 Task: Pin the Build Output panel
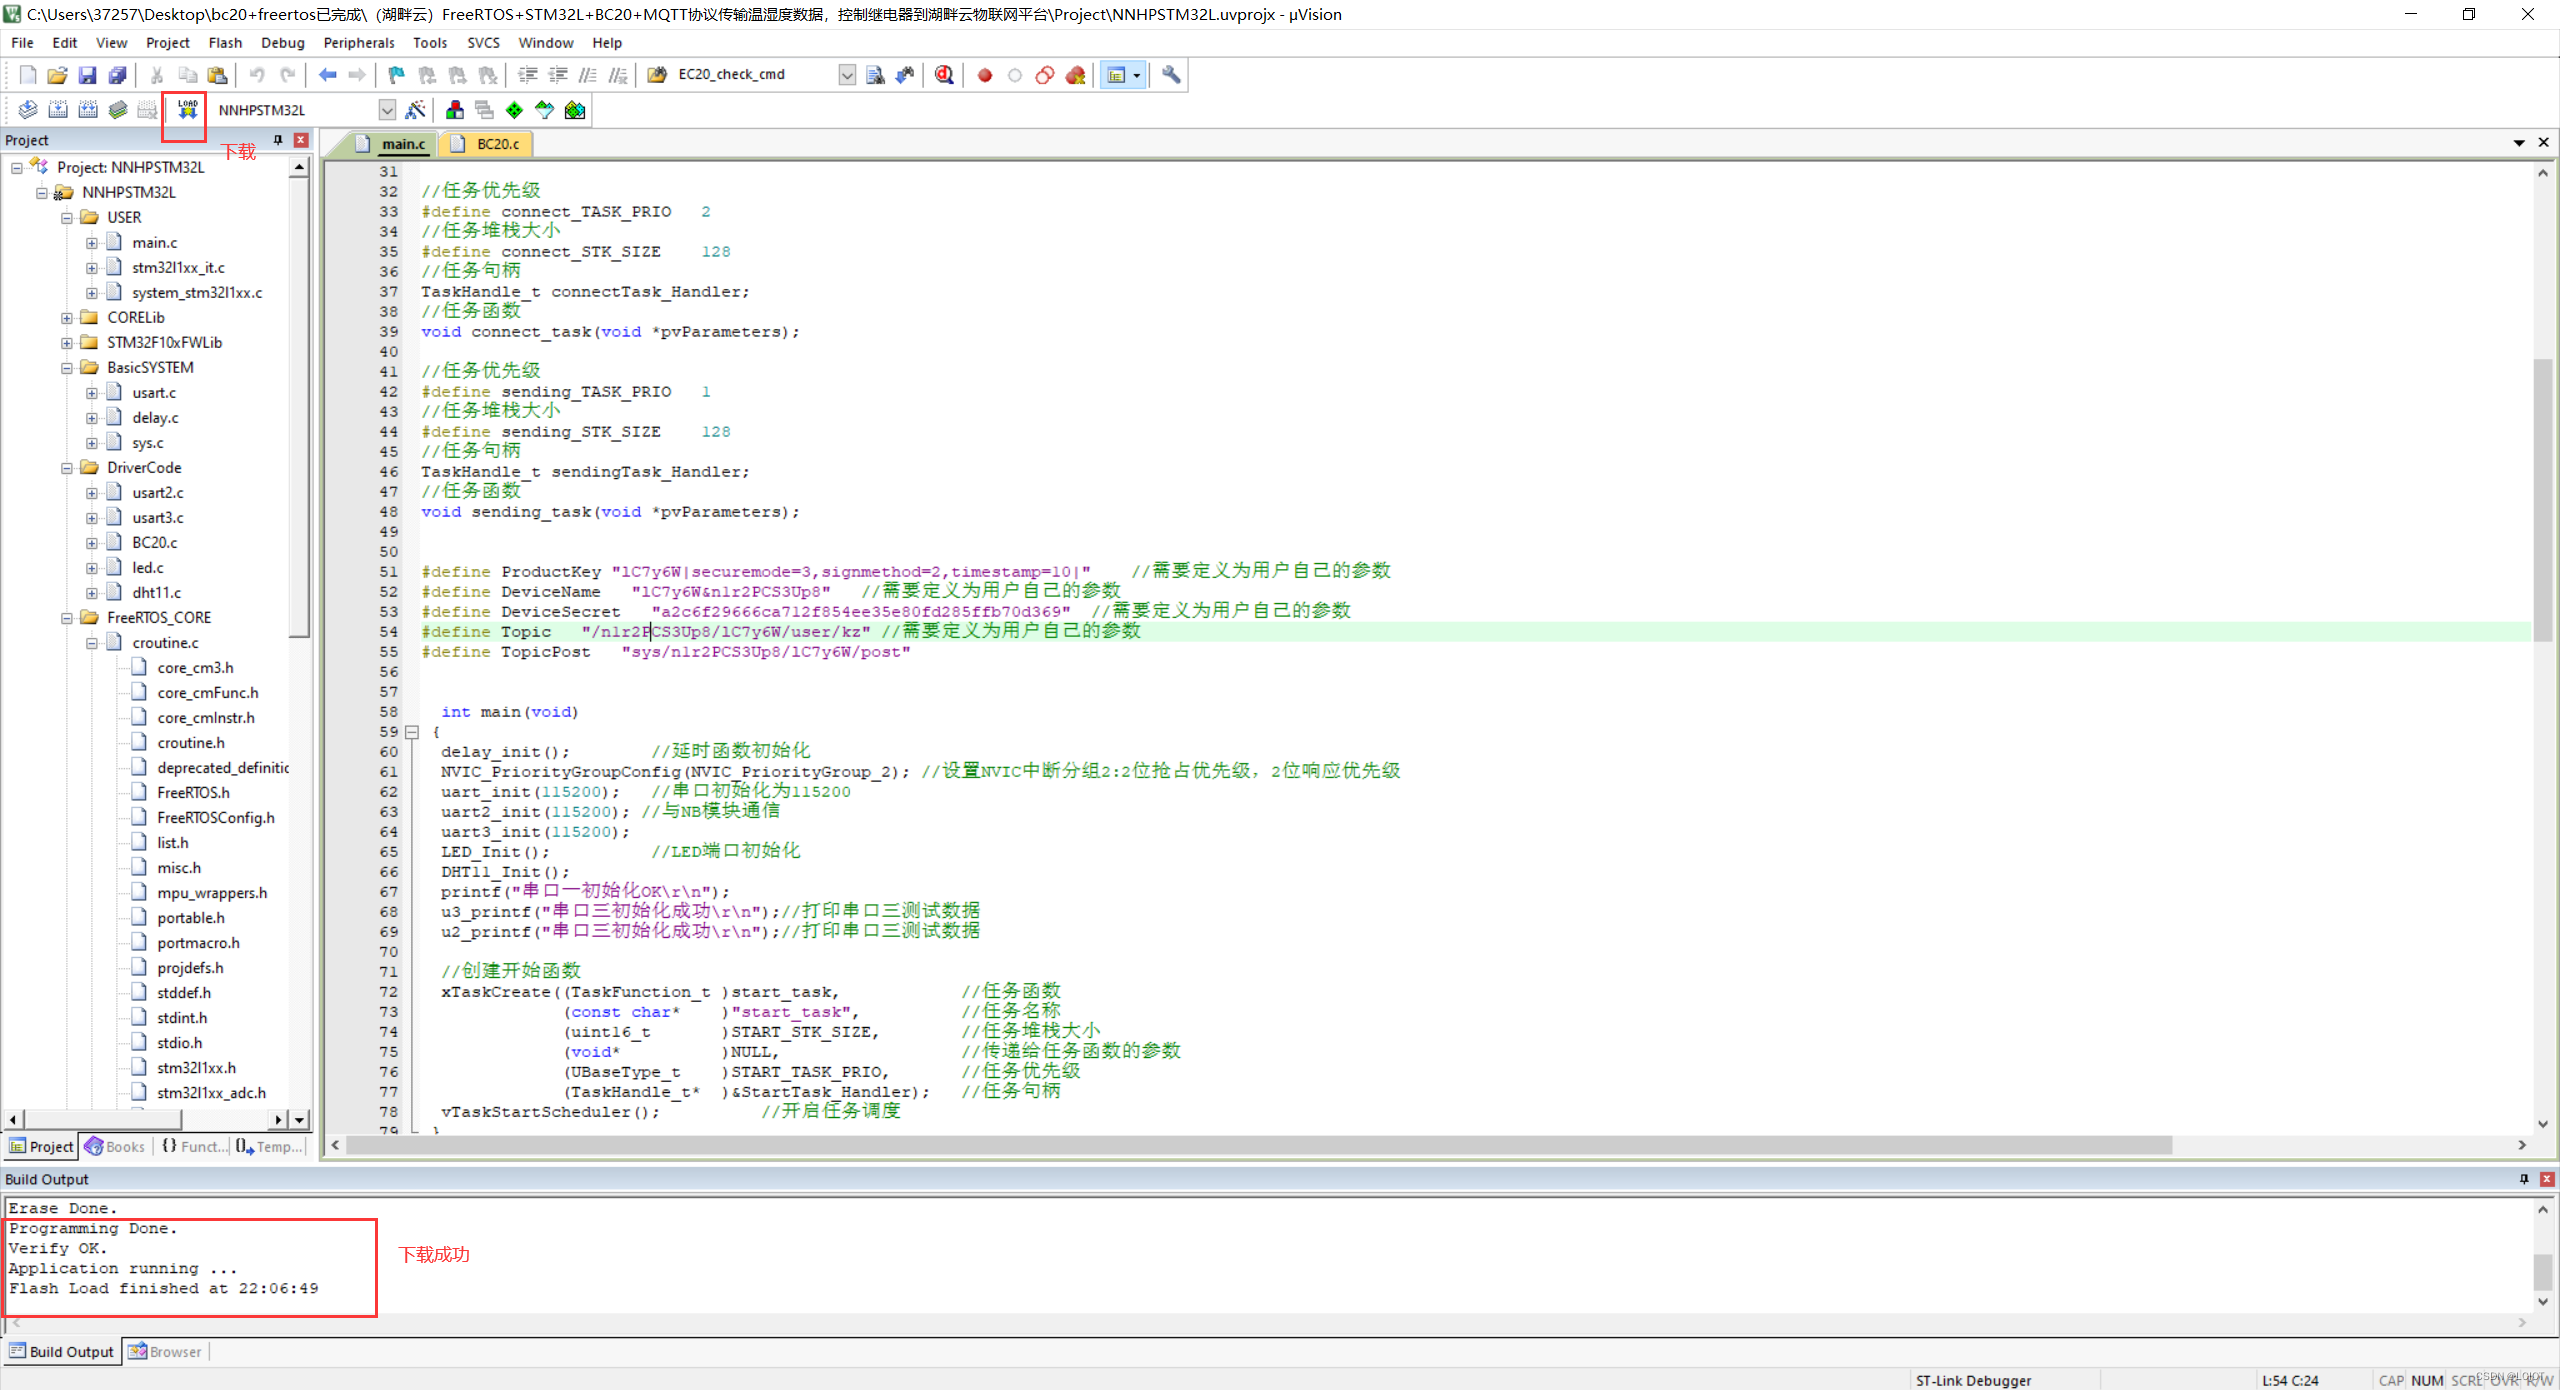coord(2523,1179)
